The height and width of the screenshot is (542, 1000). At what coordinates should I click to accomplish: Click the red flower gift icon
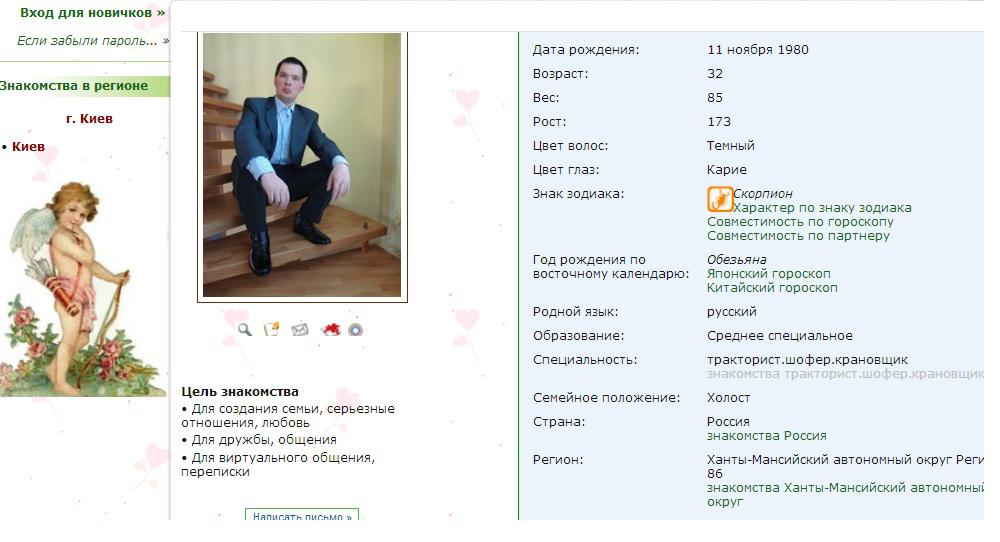[331, 330]
